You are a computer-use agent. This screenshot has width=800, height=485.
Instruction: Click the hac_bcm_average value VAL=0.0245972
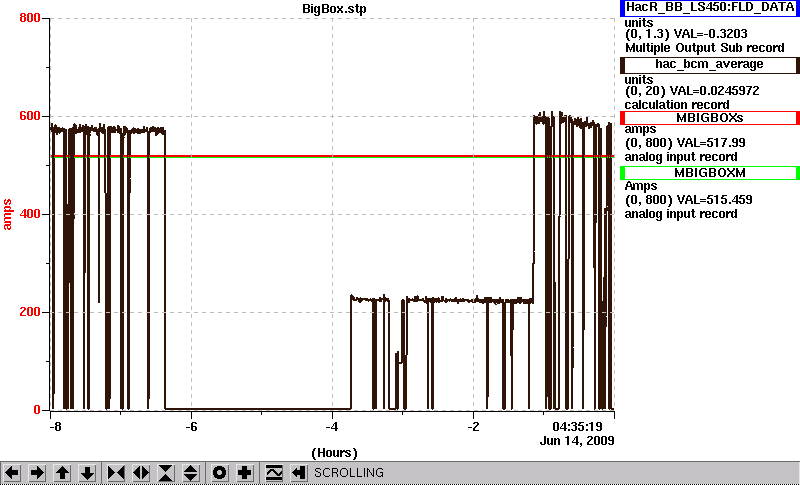coord(717,91)
